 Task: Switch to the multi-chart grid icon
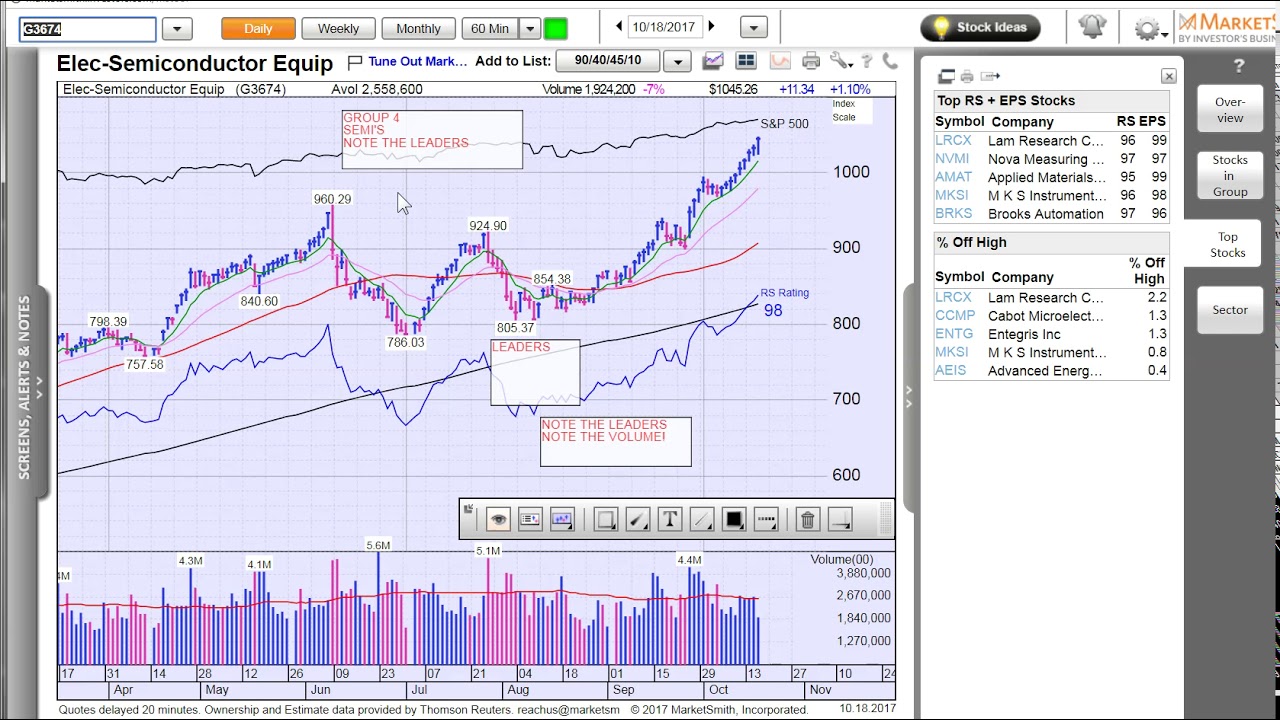click(x=746, y=61)
